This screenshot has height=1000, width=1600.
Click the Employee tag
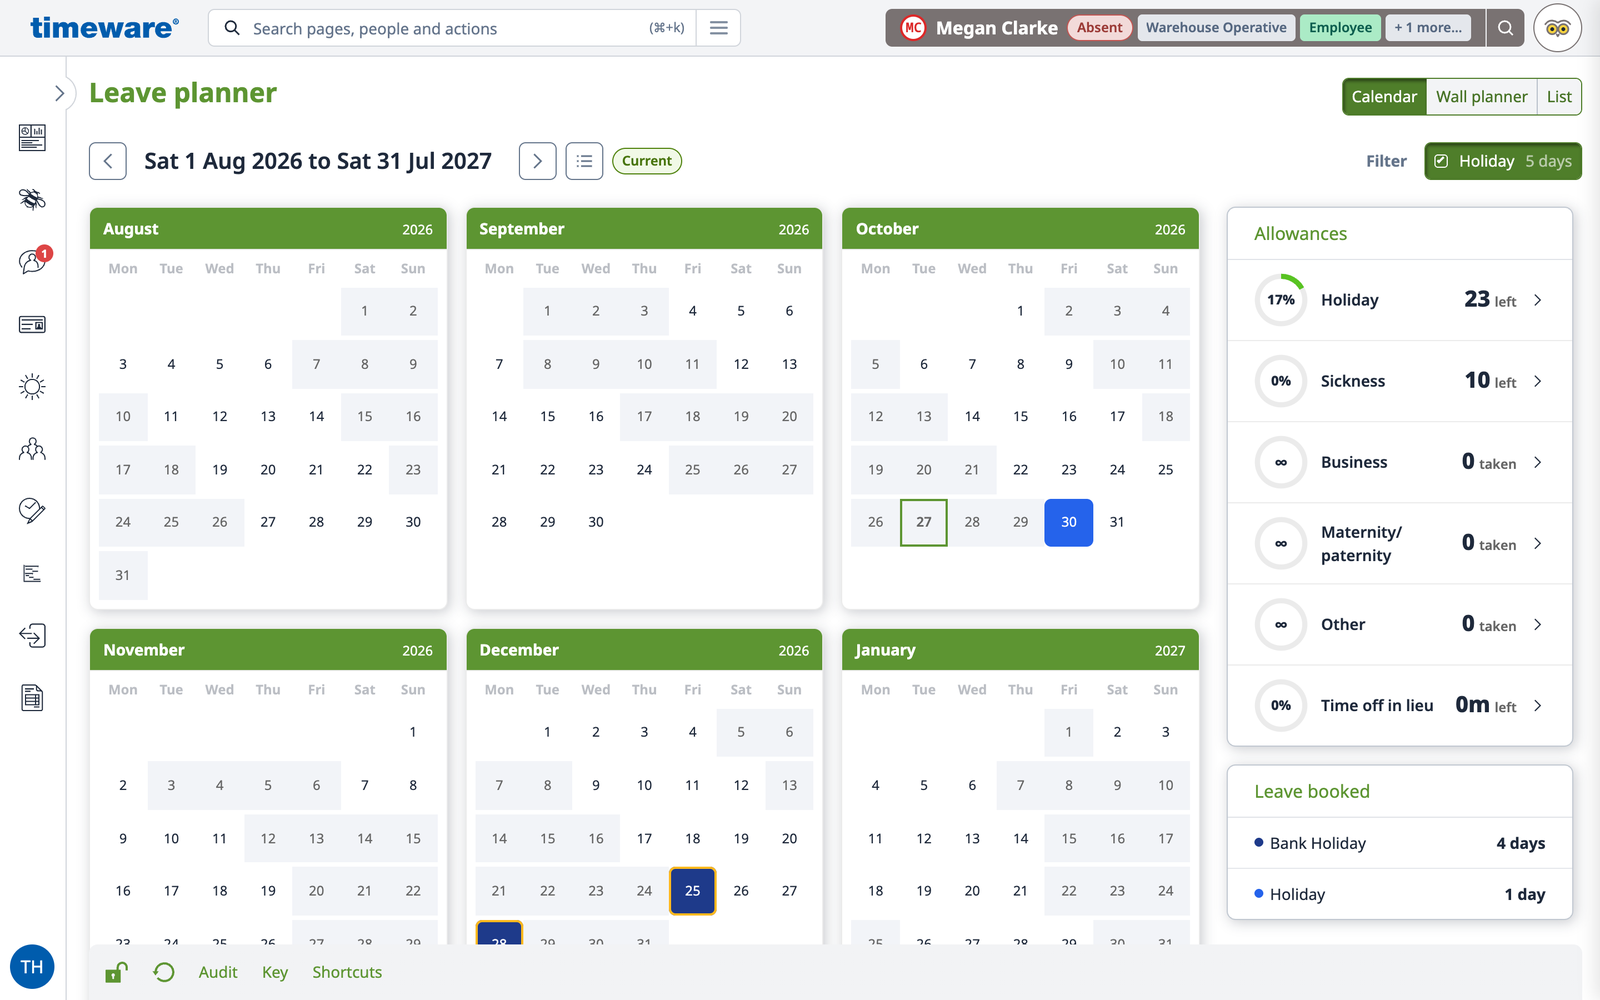pos(1340,28)
